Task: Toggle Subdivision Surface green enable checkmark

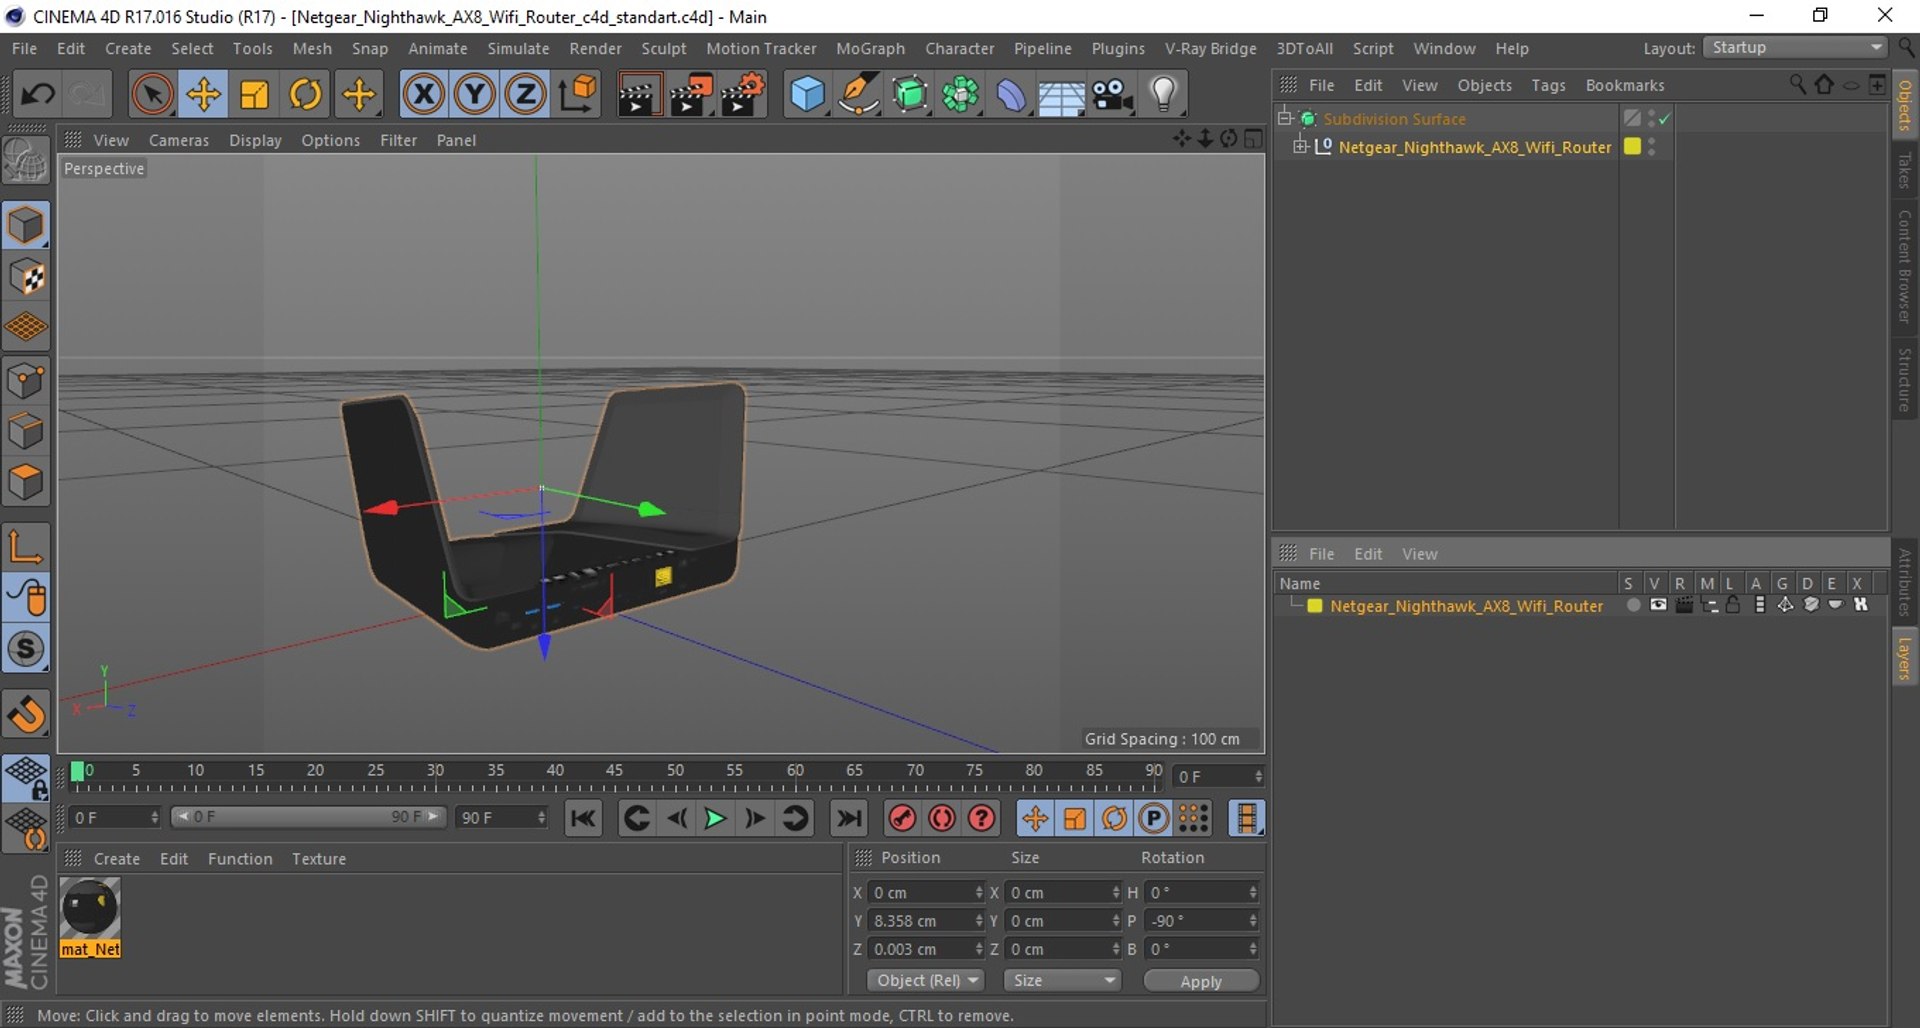Action: (1665, 119)
